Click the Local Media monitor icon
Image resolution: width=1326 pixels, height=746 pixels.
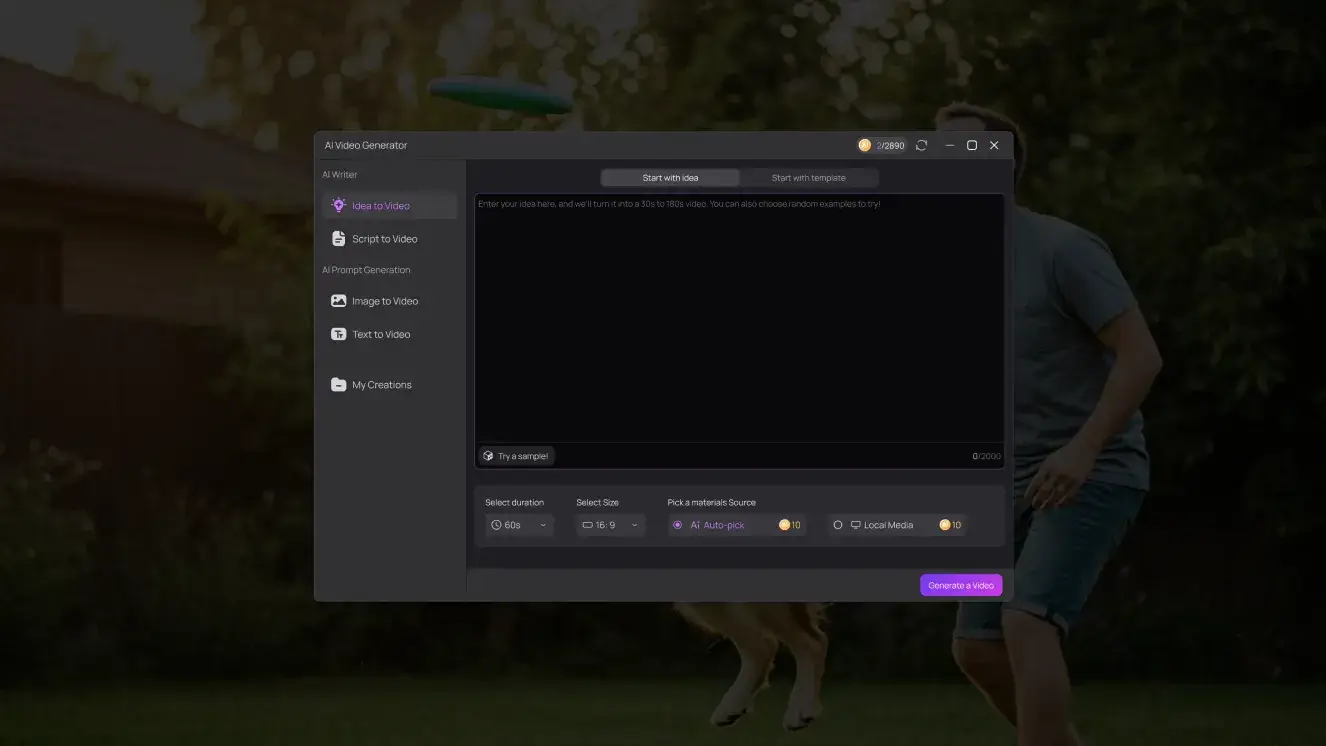pyautogui.click(x=855, y=525)
